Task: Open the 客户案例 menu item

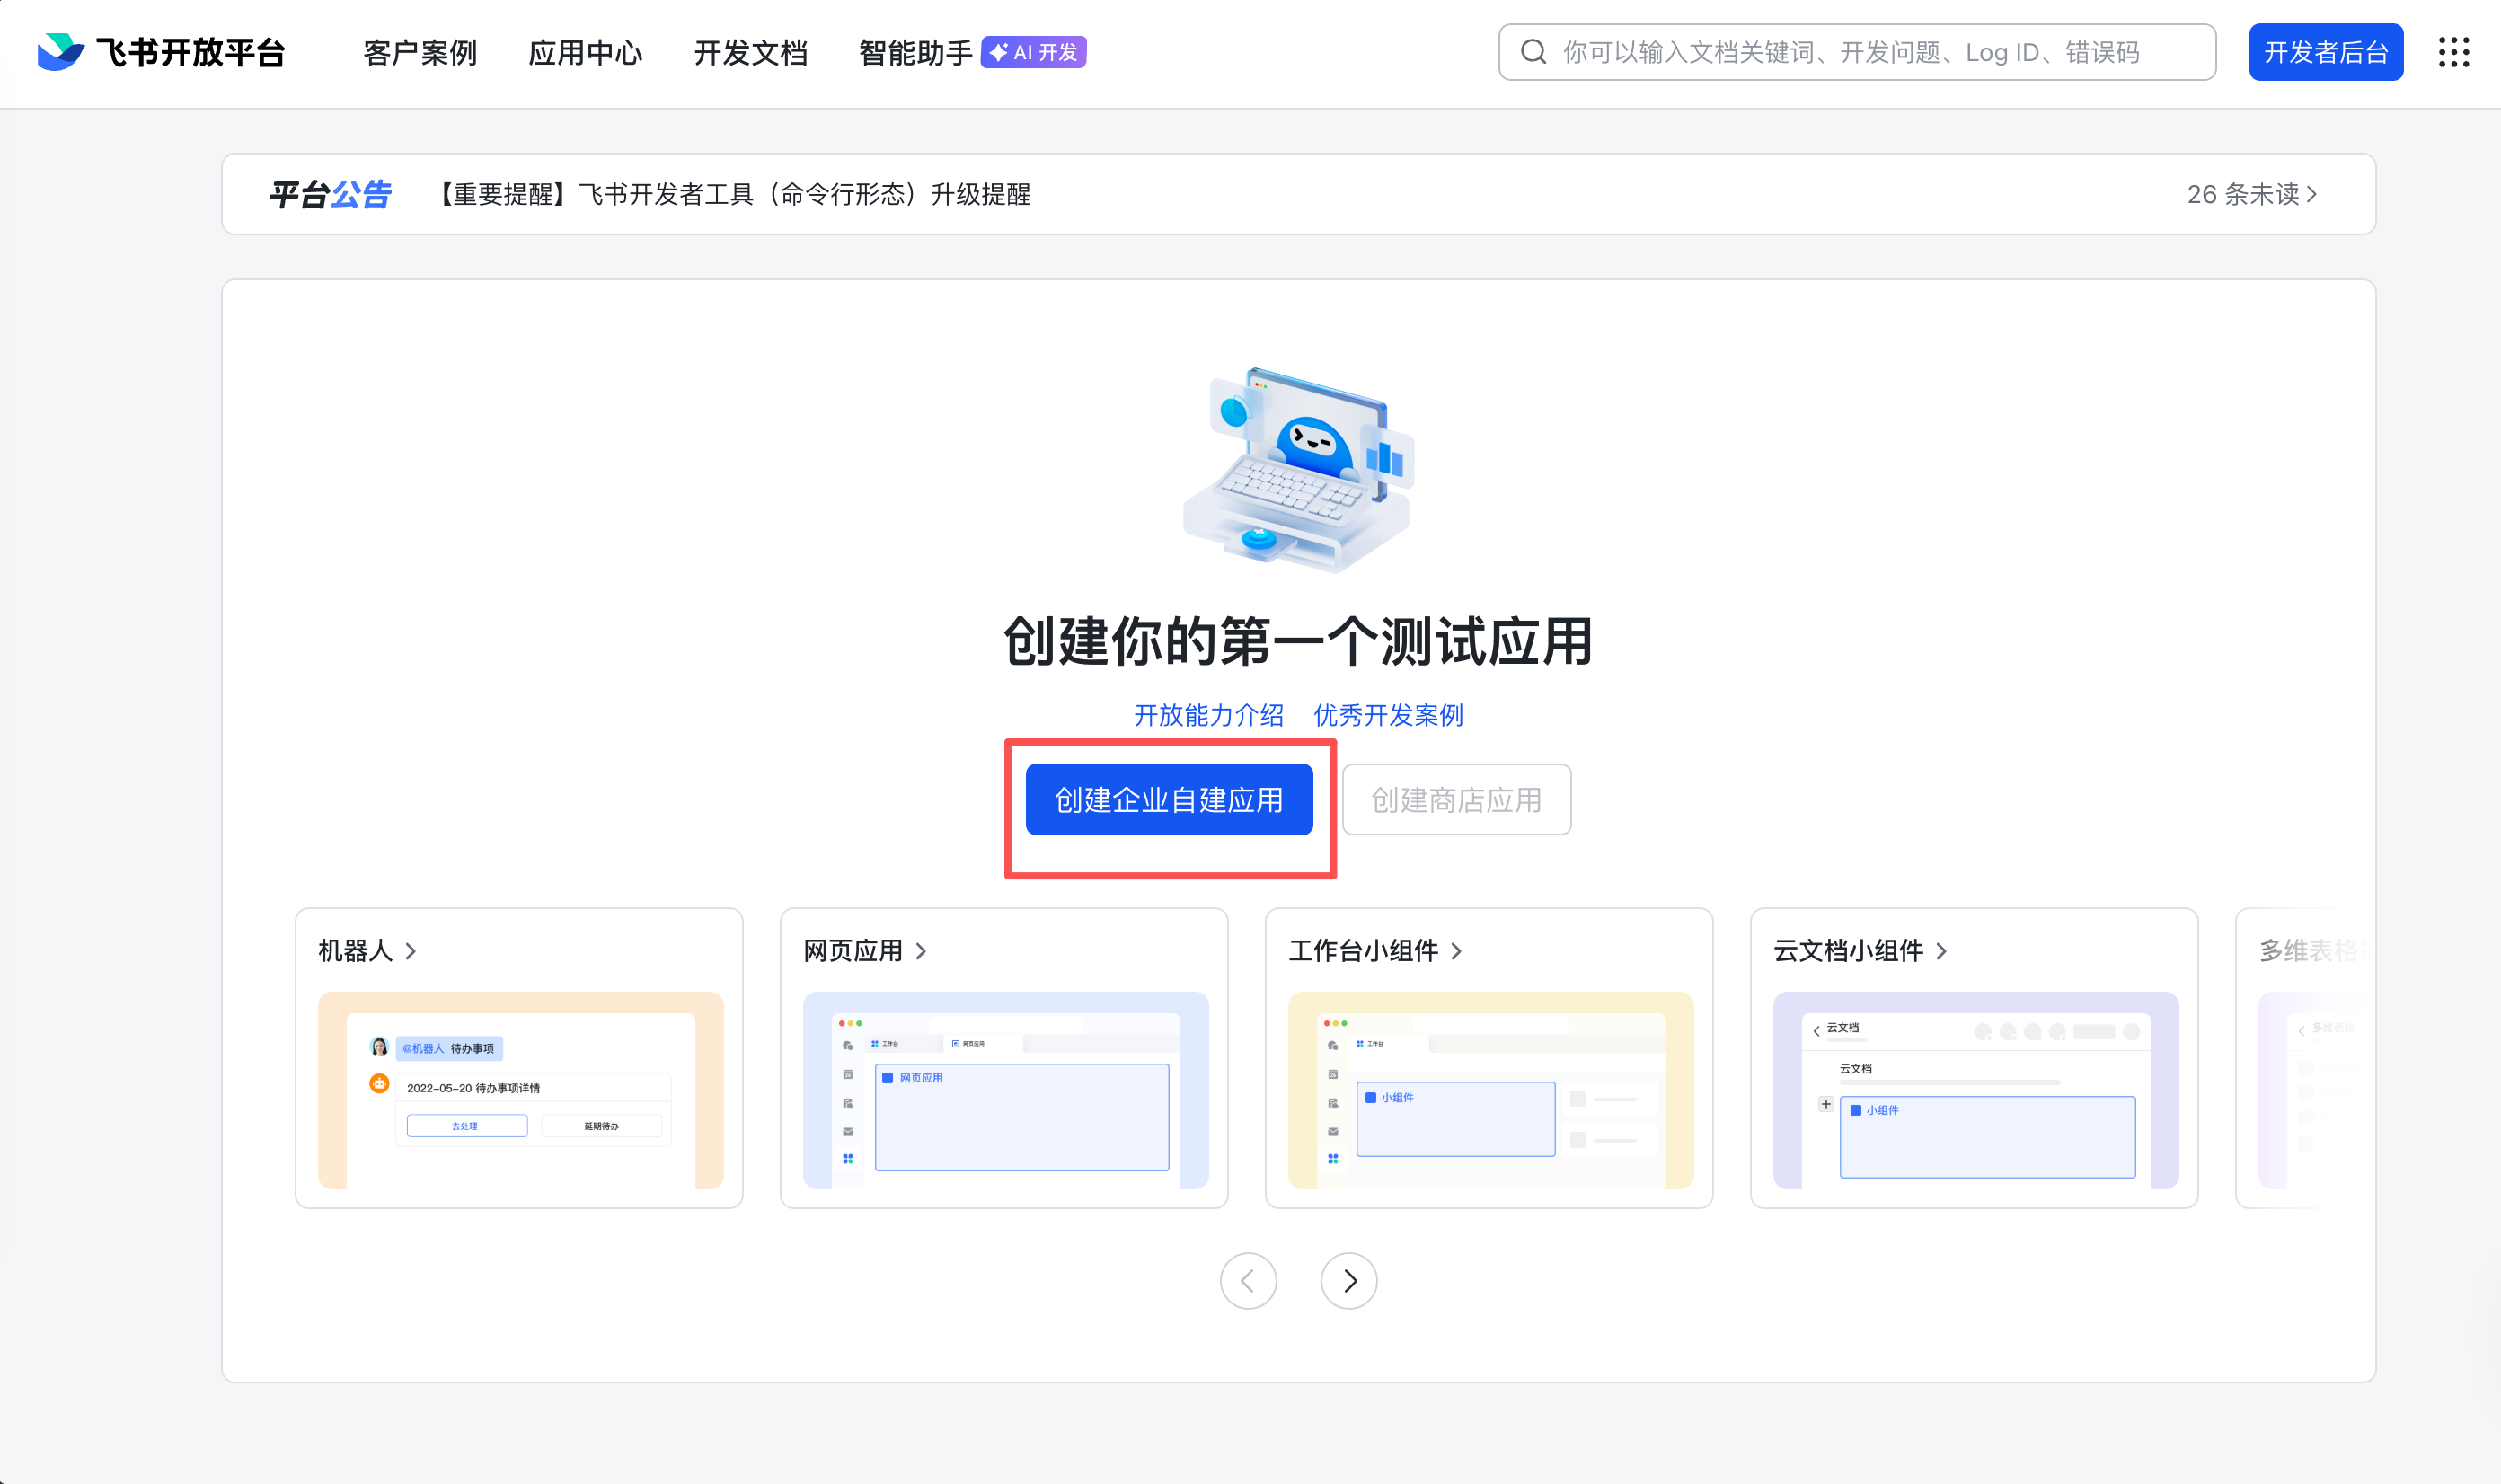Action: point(419,52)
